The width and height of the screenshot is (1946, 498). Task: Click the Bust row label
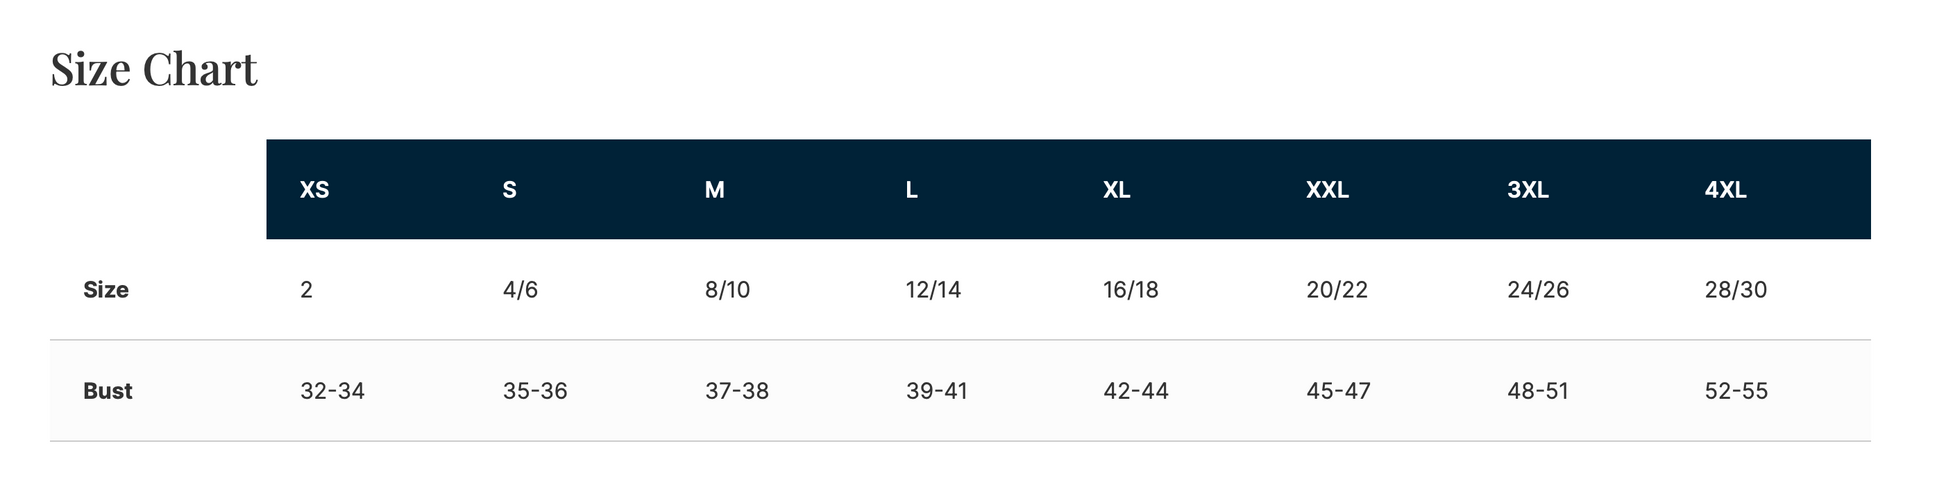(108, 391)
